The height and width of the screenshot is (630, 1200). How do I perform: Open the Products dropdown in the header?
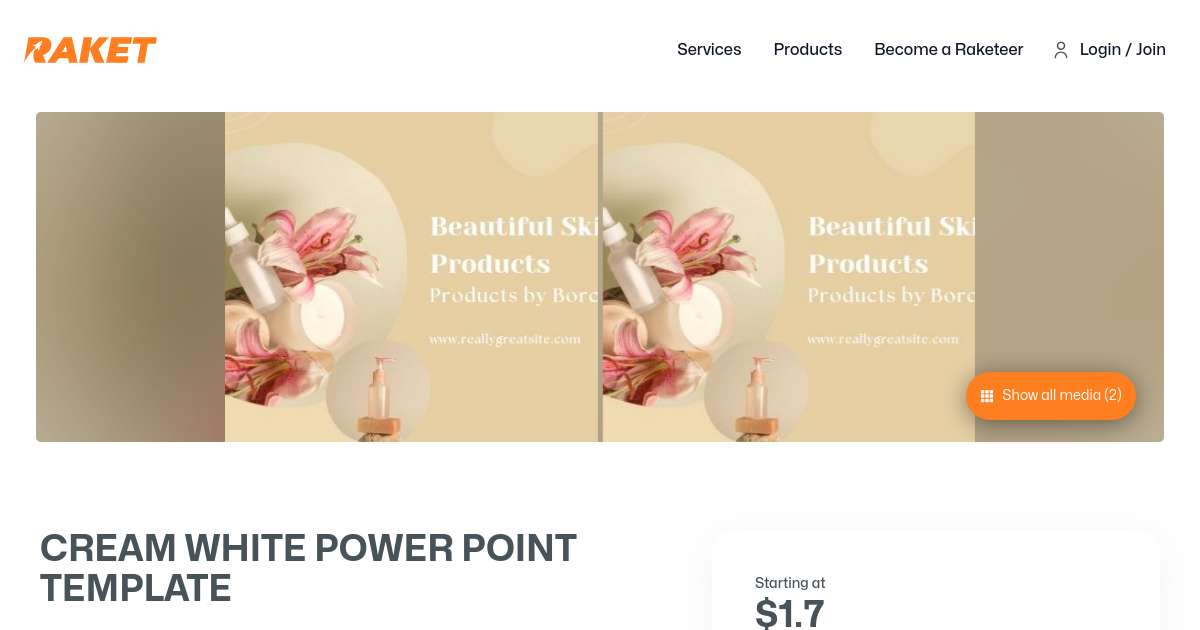point(807,50)
